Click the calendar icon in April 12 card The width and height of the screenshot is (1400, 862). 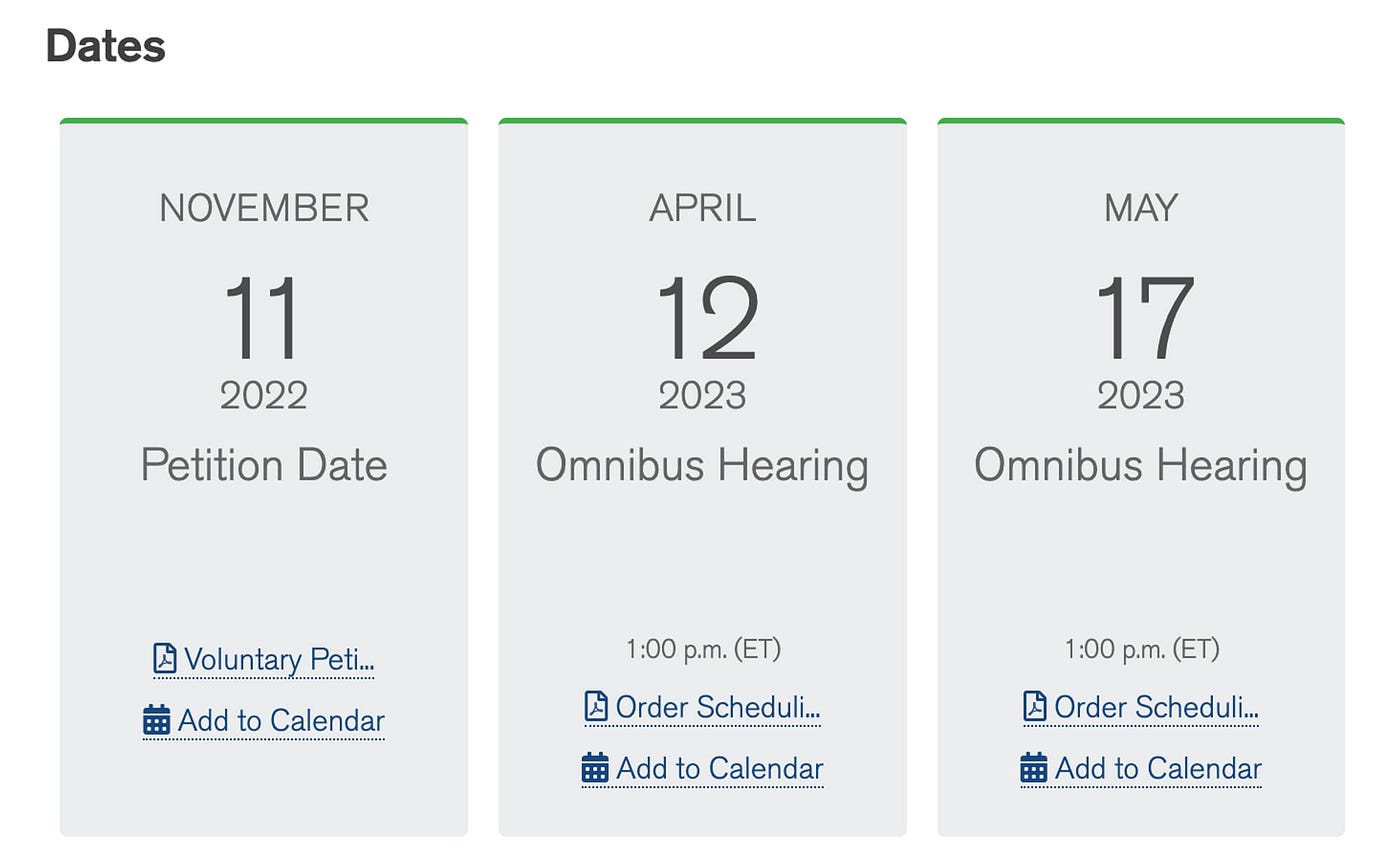pyautogui.click(x=595, y=768)
